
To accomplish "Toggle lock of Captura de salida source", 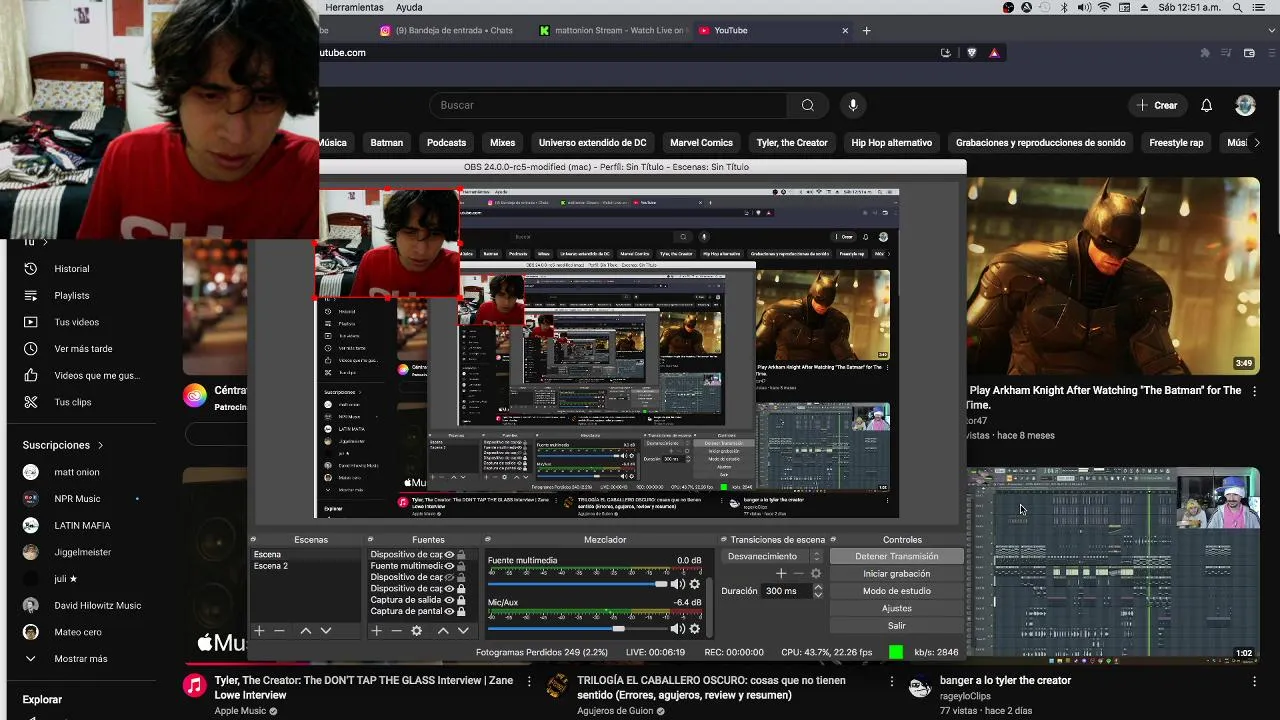I will (x=461, y=600).
